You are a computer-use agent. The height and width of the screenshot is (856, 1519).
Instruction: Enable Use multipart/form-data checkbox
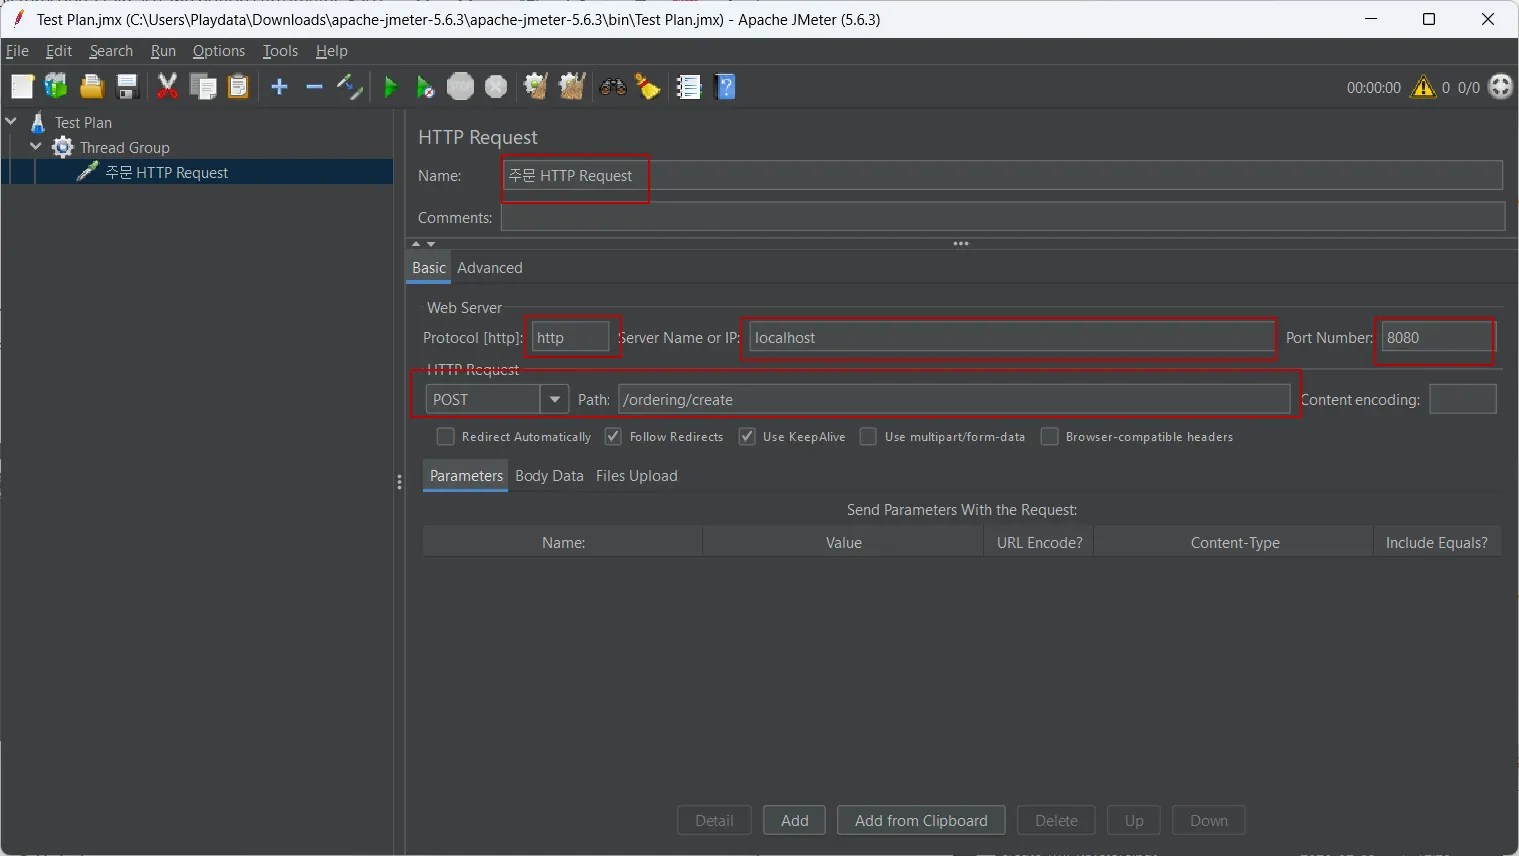coord(868,437)
